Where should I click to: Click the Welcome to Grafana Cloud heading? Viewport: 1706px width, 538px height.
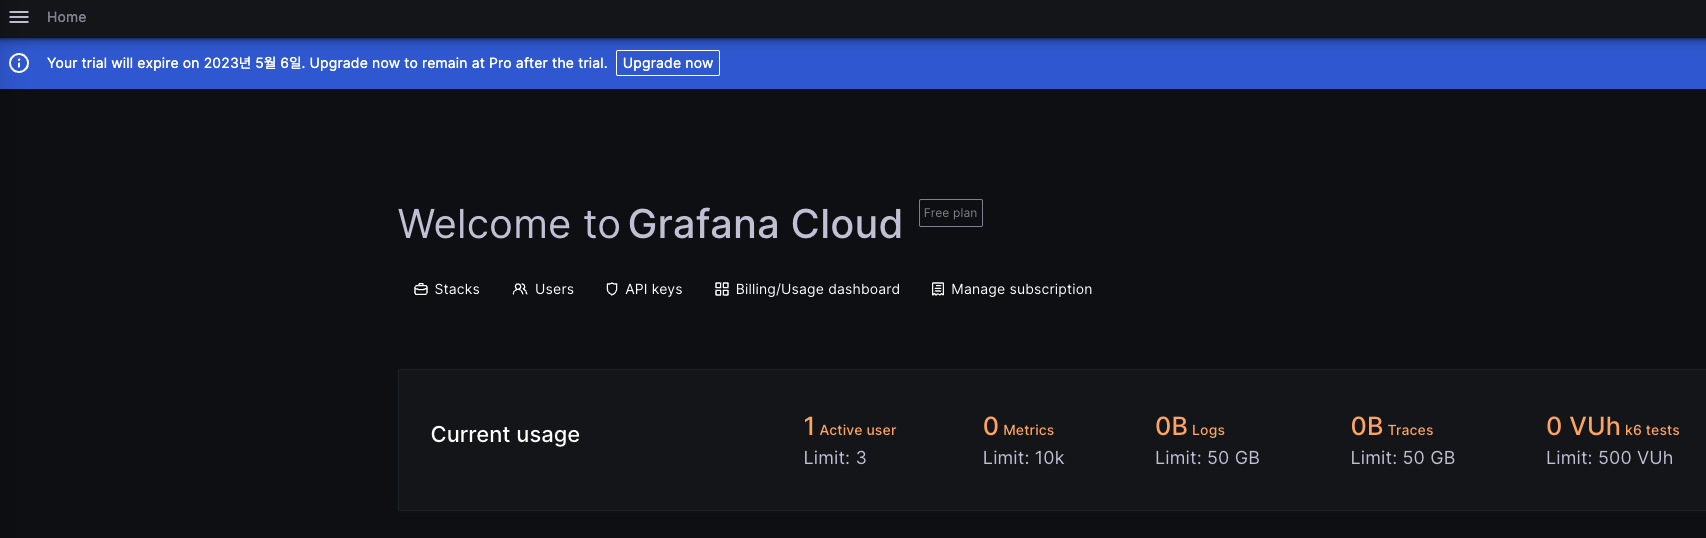pyautogui.click(x=650, y=224)
